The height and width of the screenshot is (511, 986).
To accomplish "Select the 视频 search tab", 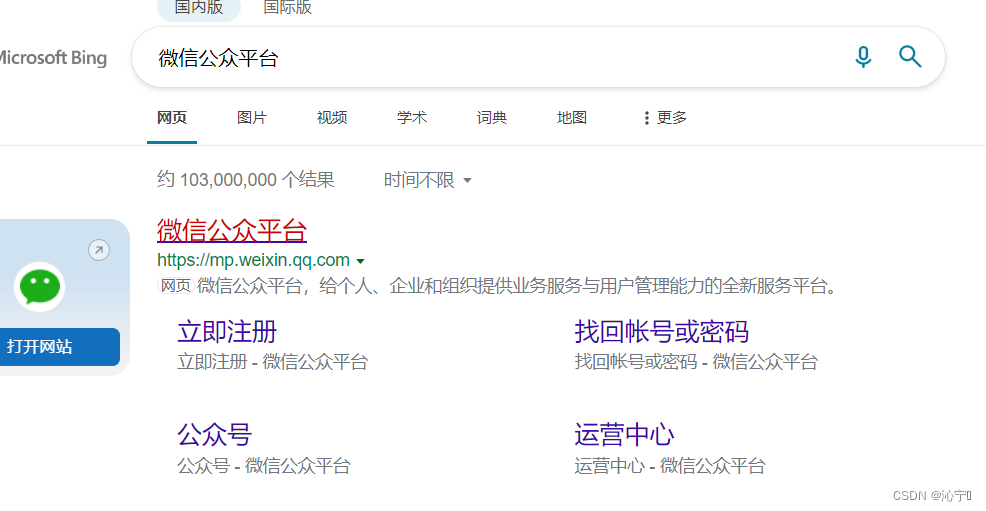I will coord(331,118).
